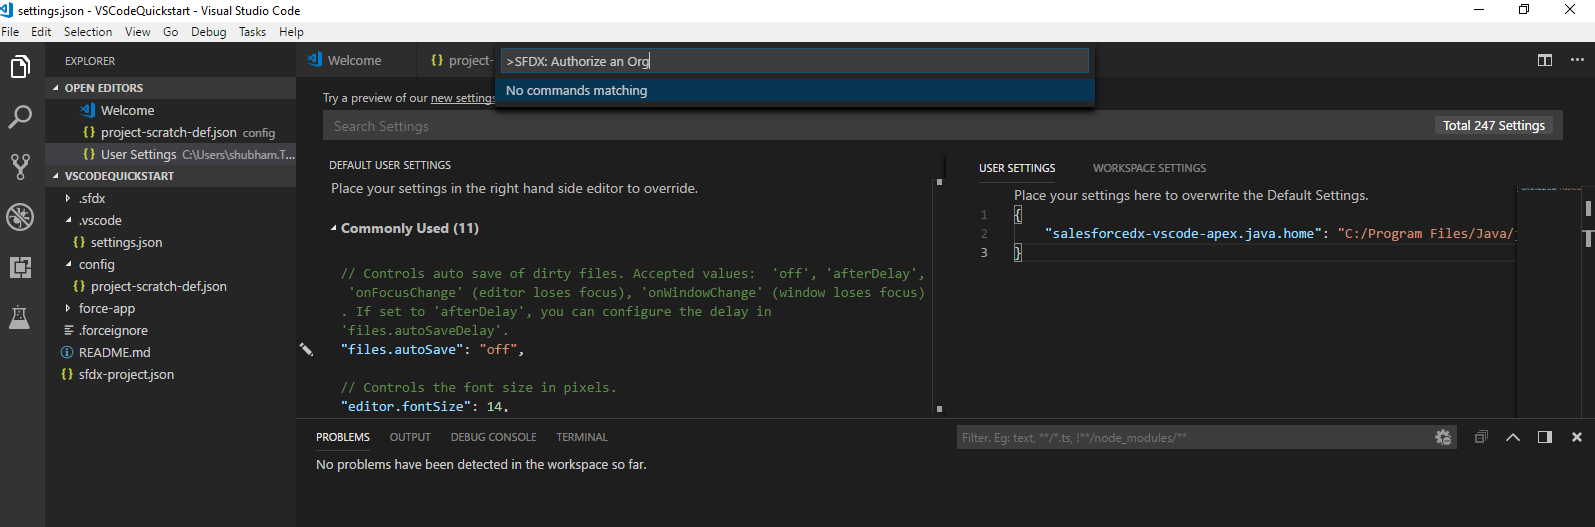Toggle excluded files filter in Problems panel
The height and width of the screenshot is (527, 1595).
[1442, 437]
